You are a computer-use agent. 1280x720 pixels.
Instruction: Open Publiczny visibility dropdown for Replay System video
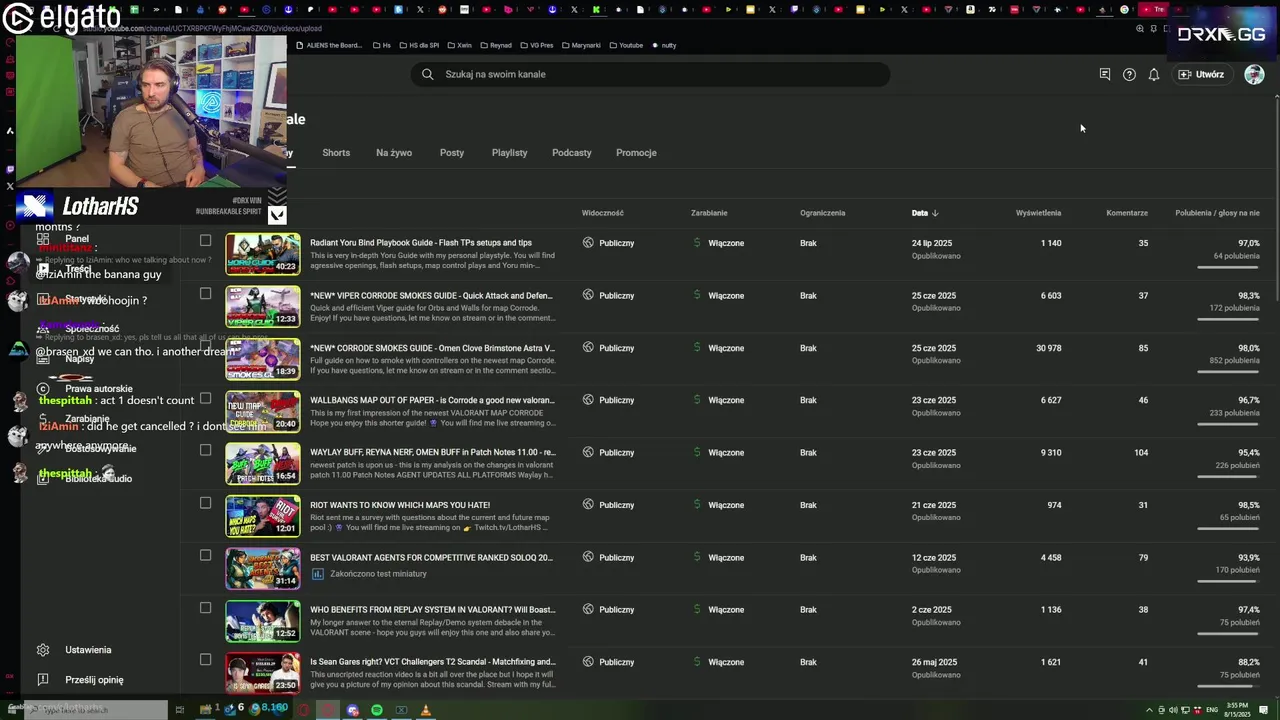click(616, 609)
